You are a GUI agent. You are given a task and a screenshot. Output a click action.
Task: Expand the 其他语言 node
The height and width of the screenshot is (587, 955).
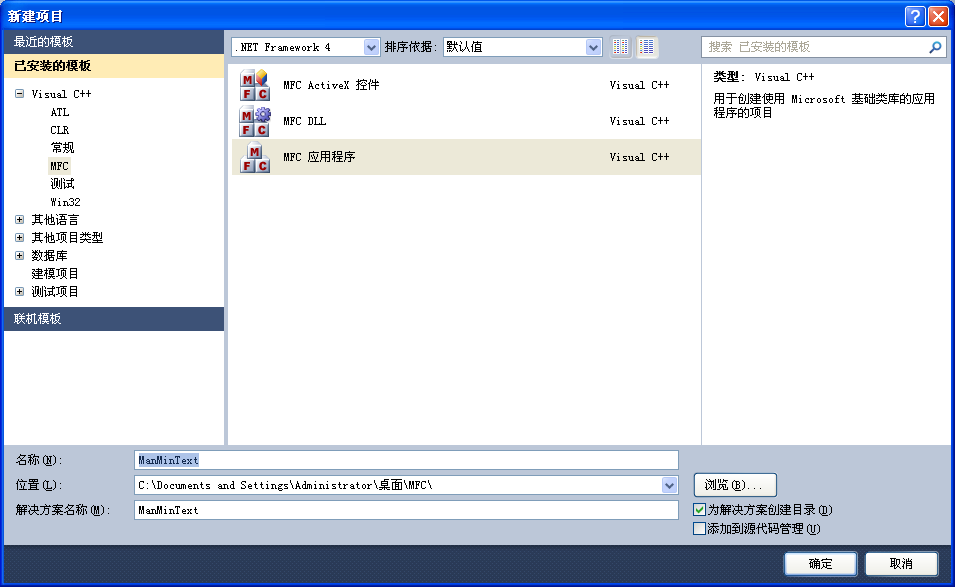19,220
